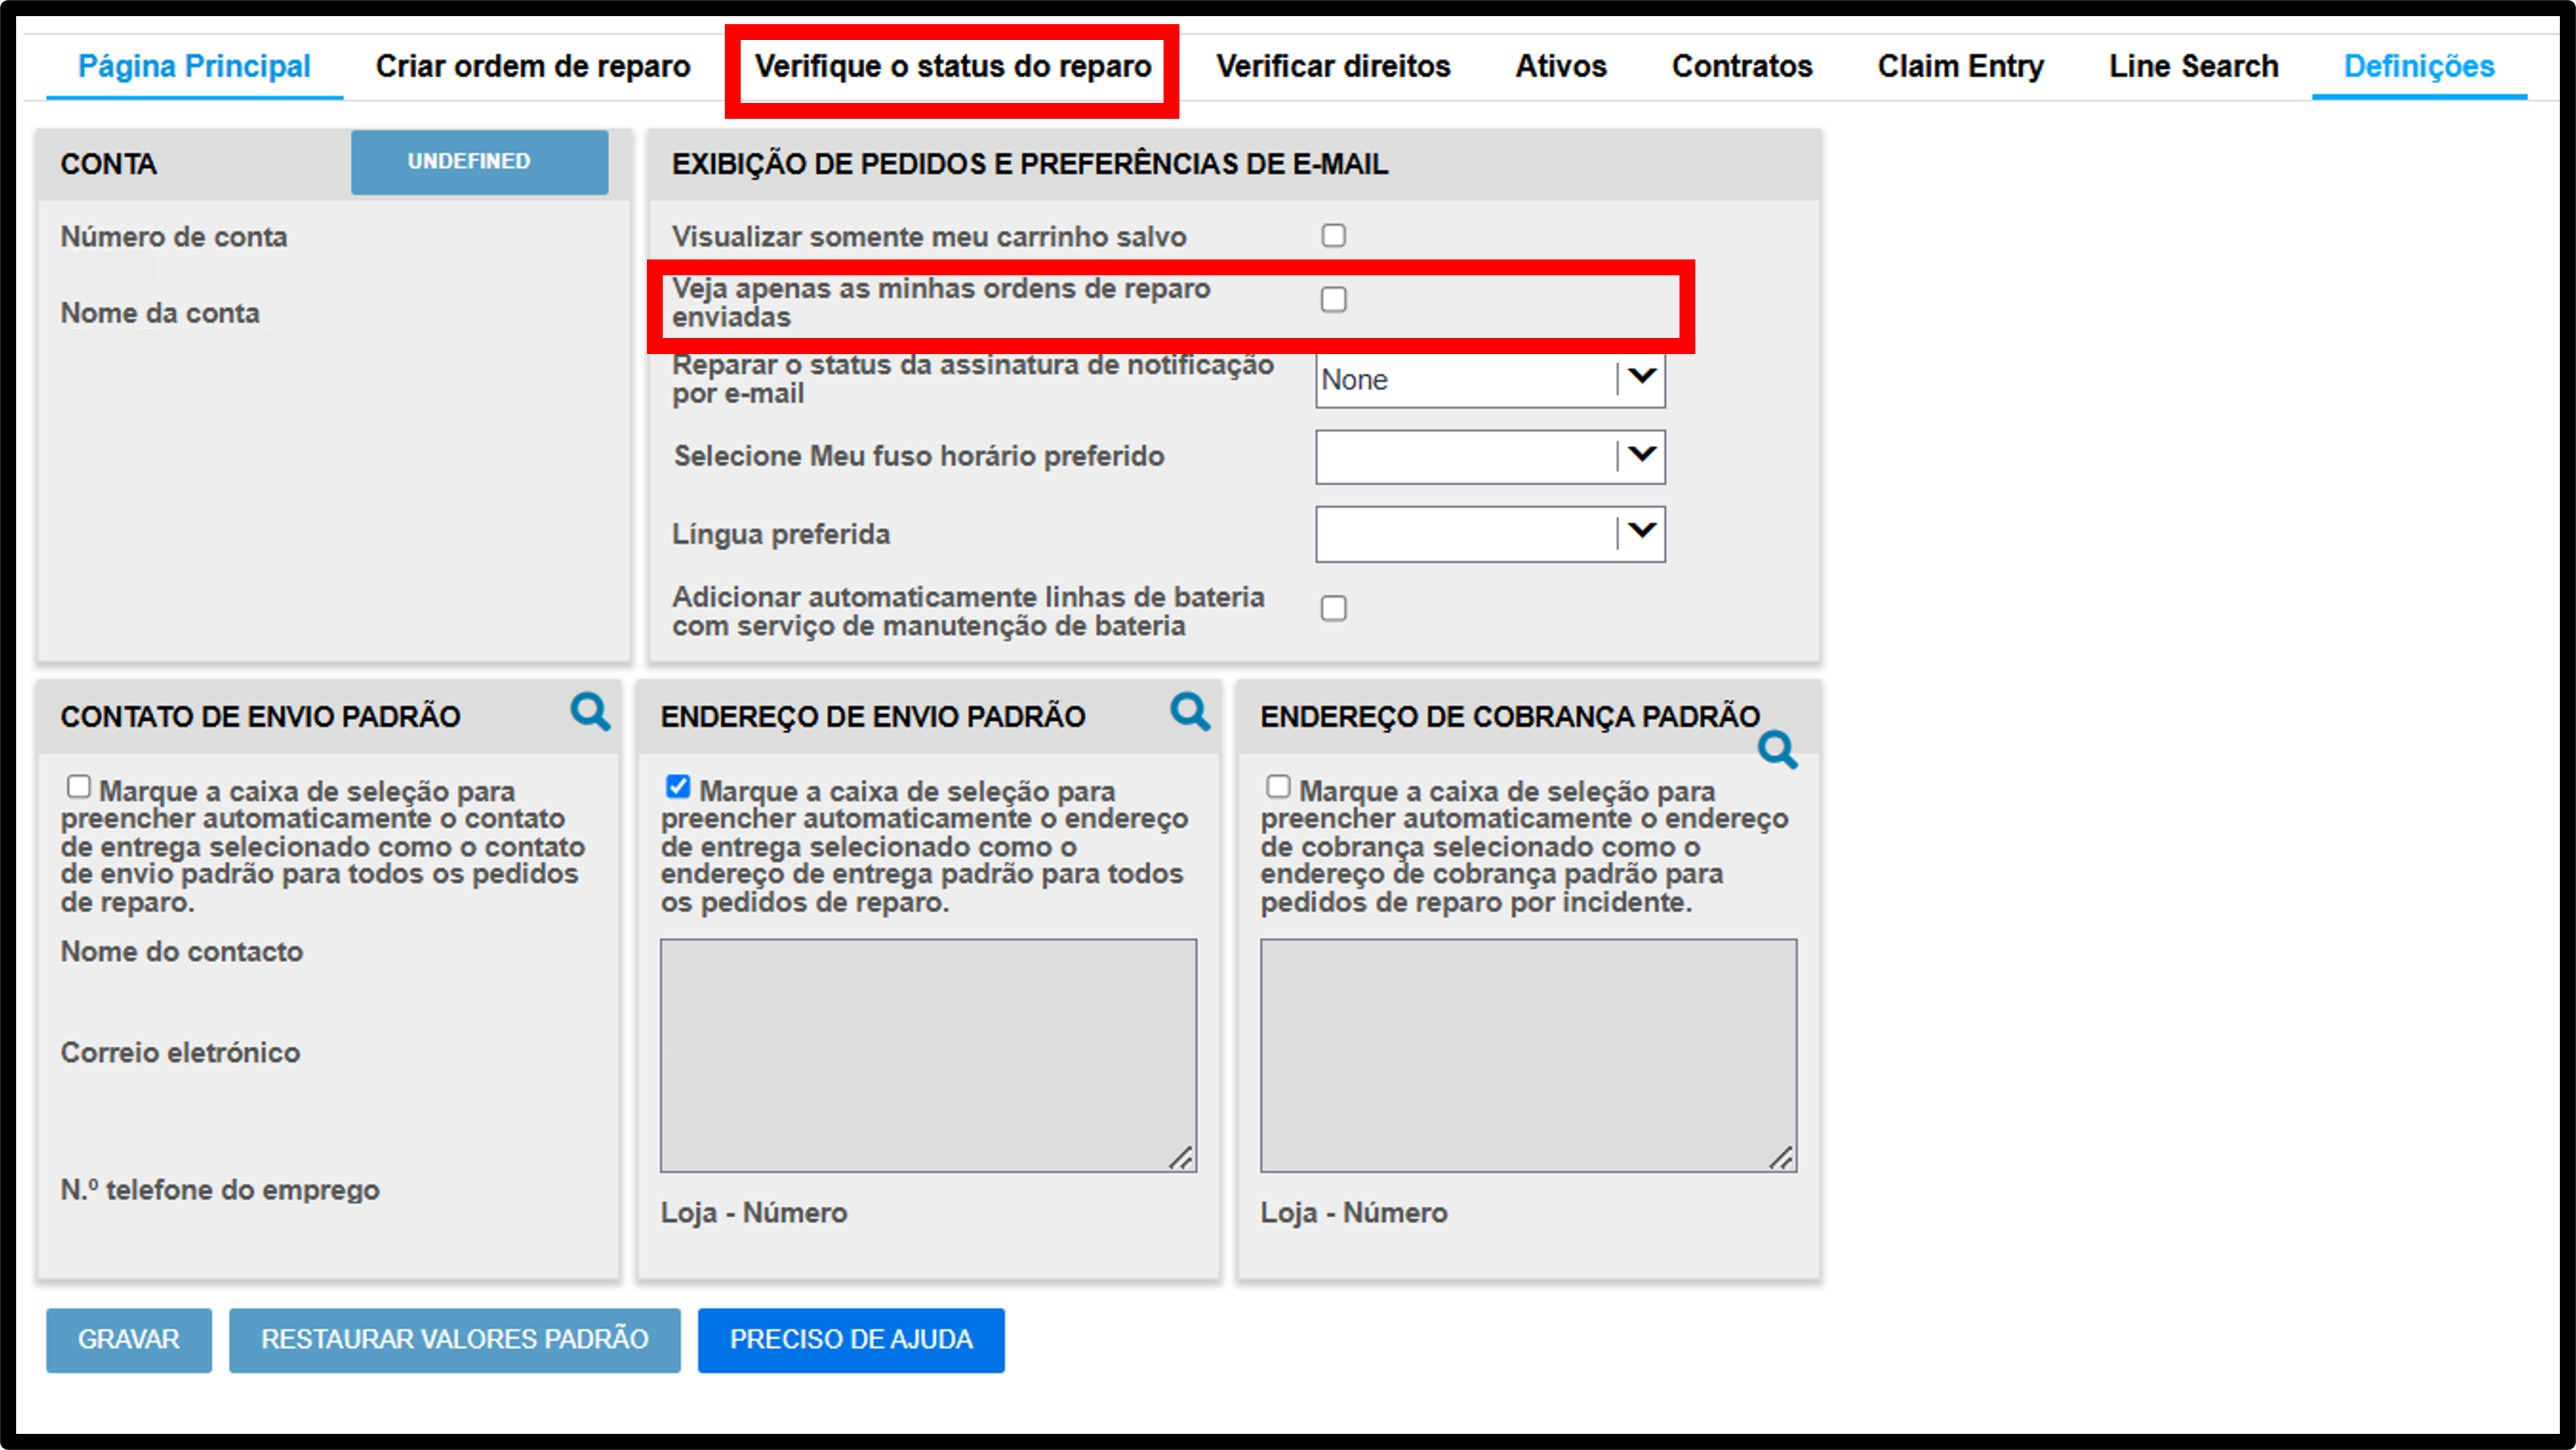
Task: Open Criar ordem de reparo tab
Action: pos(533,66)
